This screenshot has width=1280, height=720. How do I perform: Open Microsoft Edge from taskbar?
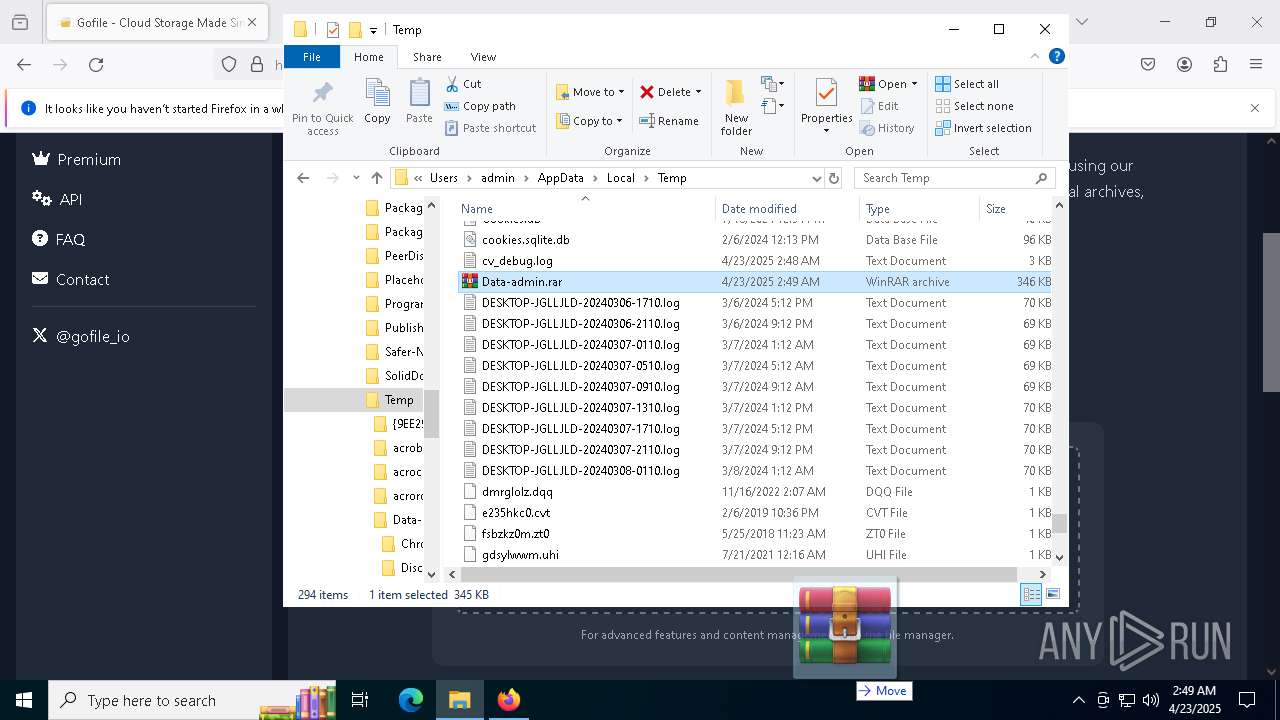[411, 700]
